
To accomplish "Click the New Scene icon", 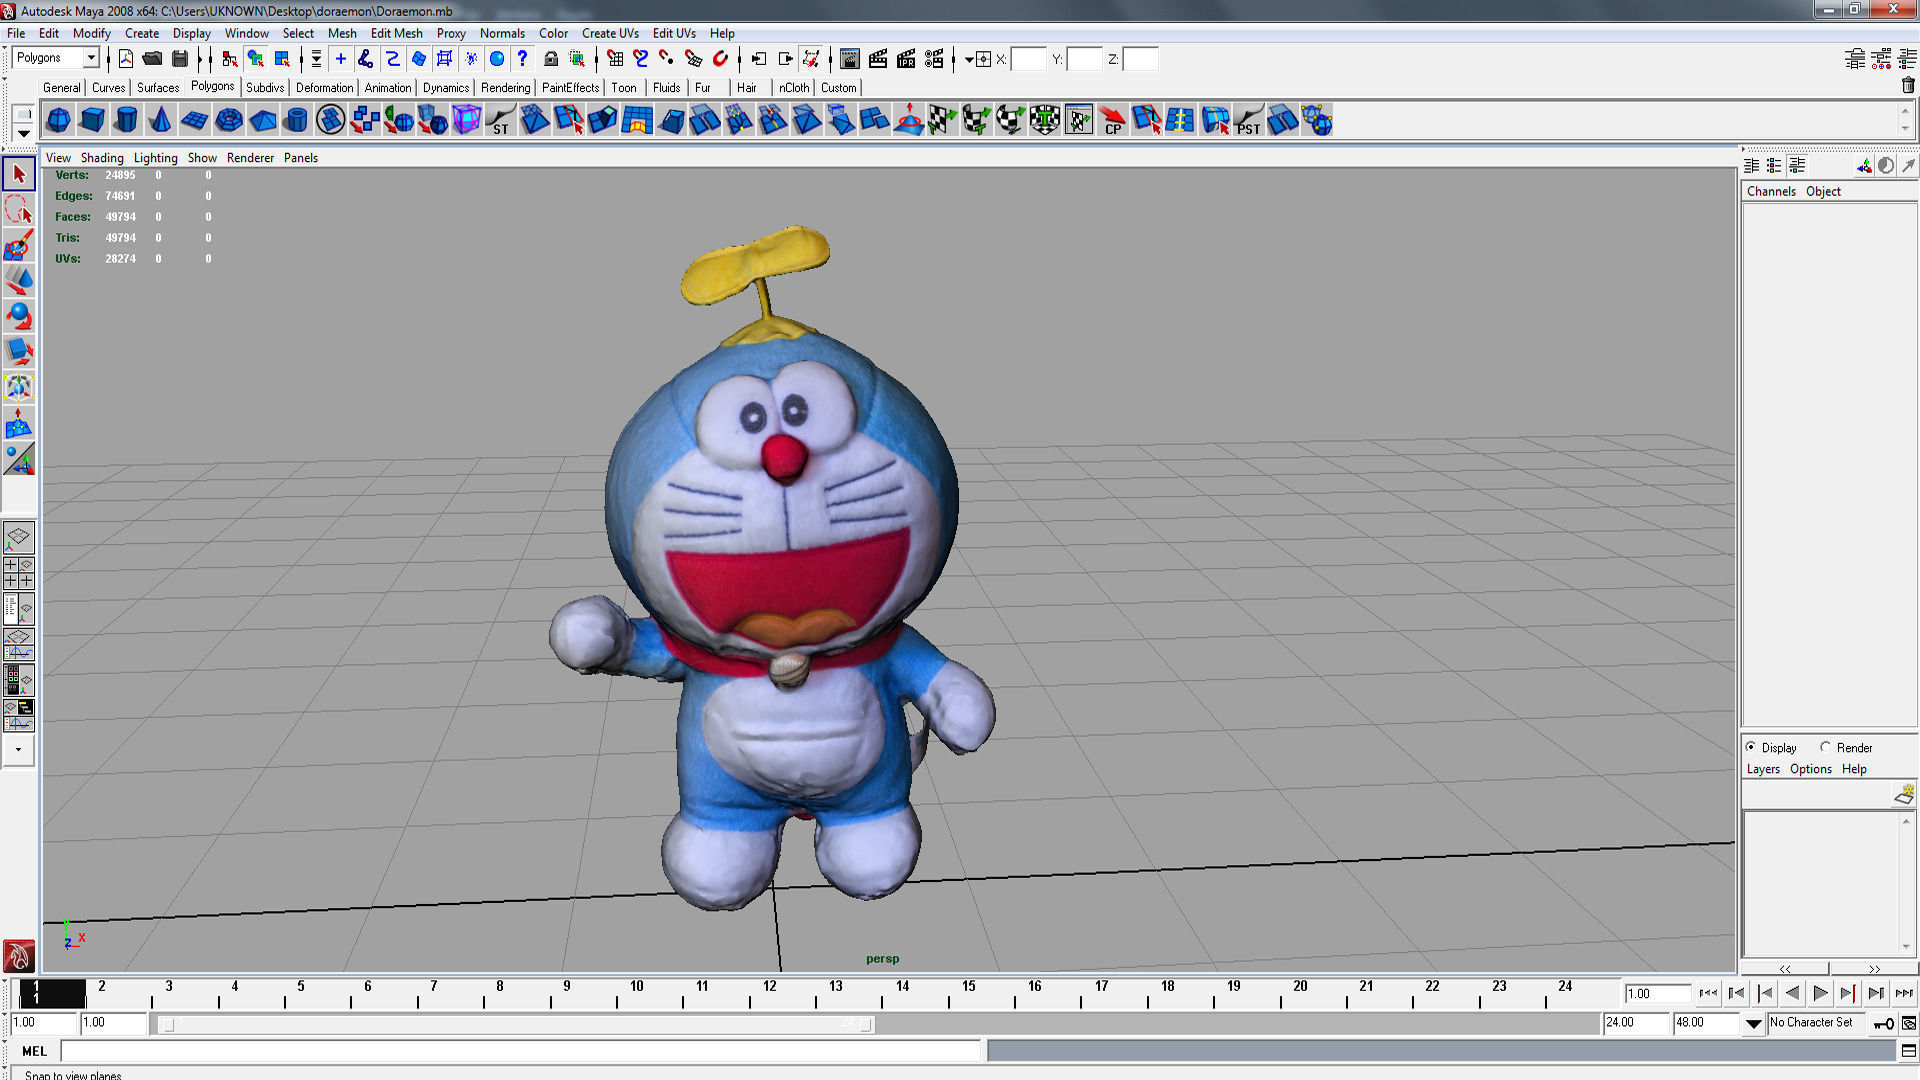I will pos(126,59).
